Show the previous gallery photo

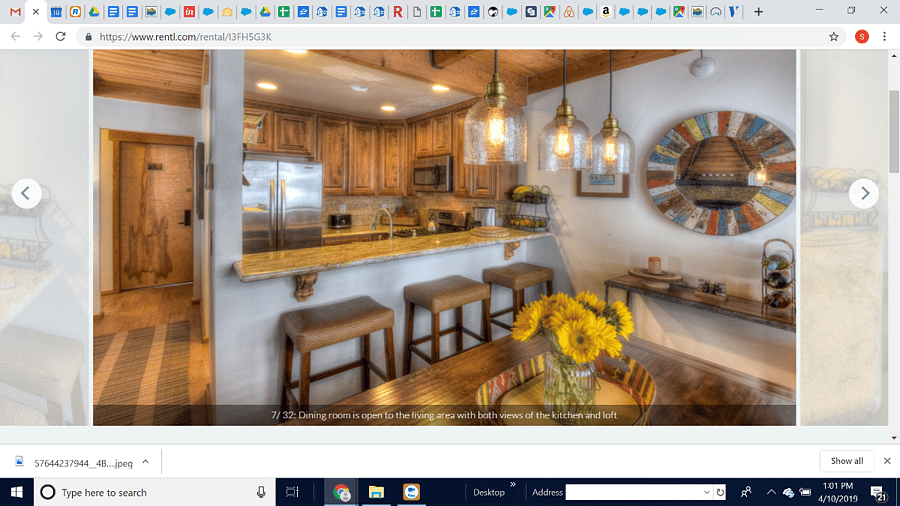pos(26,193)
